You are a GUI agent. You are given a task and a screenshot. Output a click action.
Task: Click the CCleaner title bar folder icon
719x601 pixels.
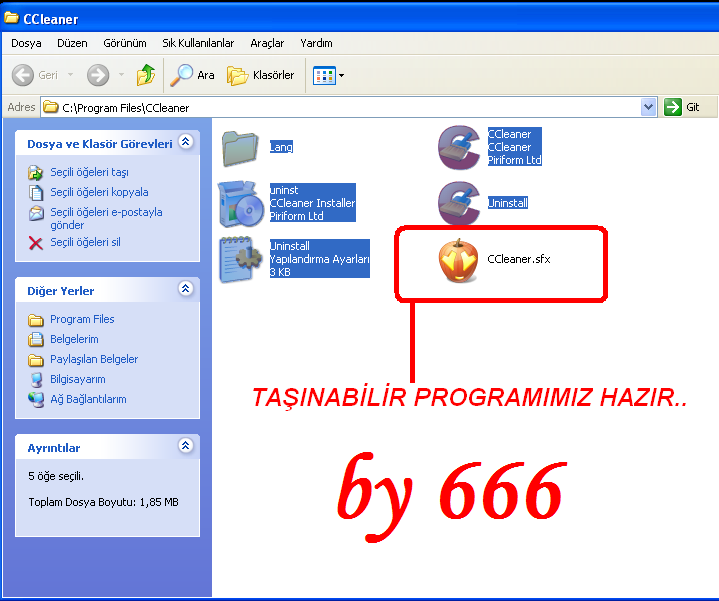tap(11, 18)
